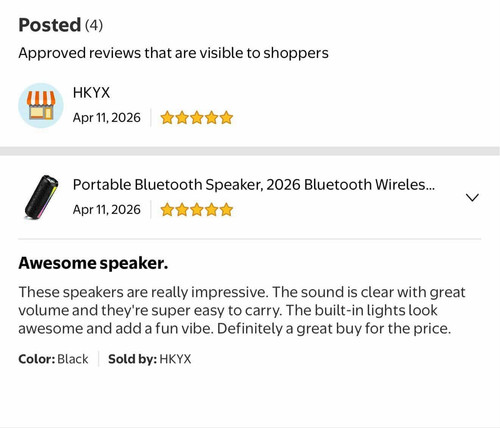
Task: Click the Apr 11, 2026 date under product title
Action: (x=107, y=210)
